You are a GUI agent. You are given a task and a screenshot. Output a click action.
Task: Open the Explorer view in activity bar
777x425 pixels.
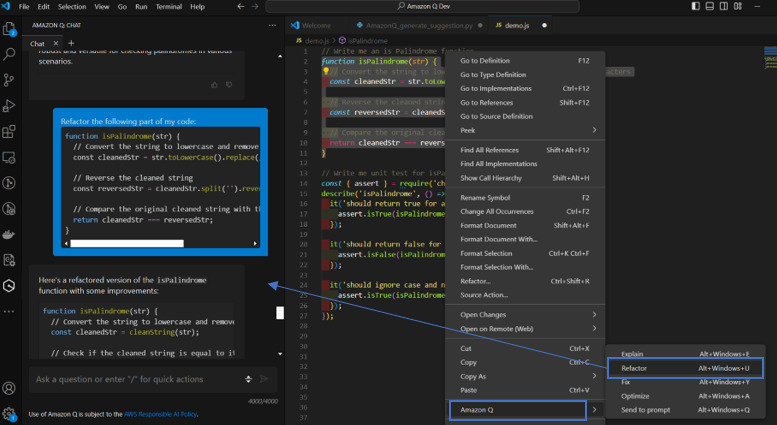coord(10,29)
